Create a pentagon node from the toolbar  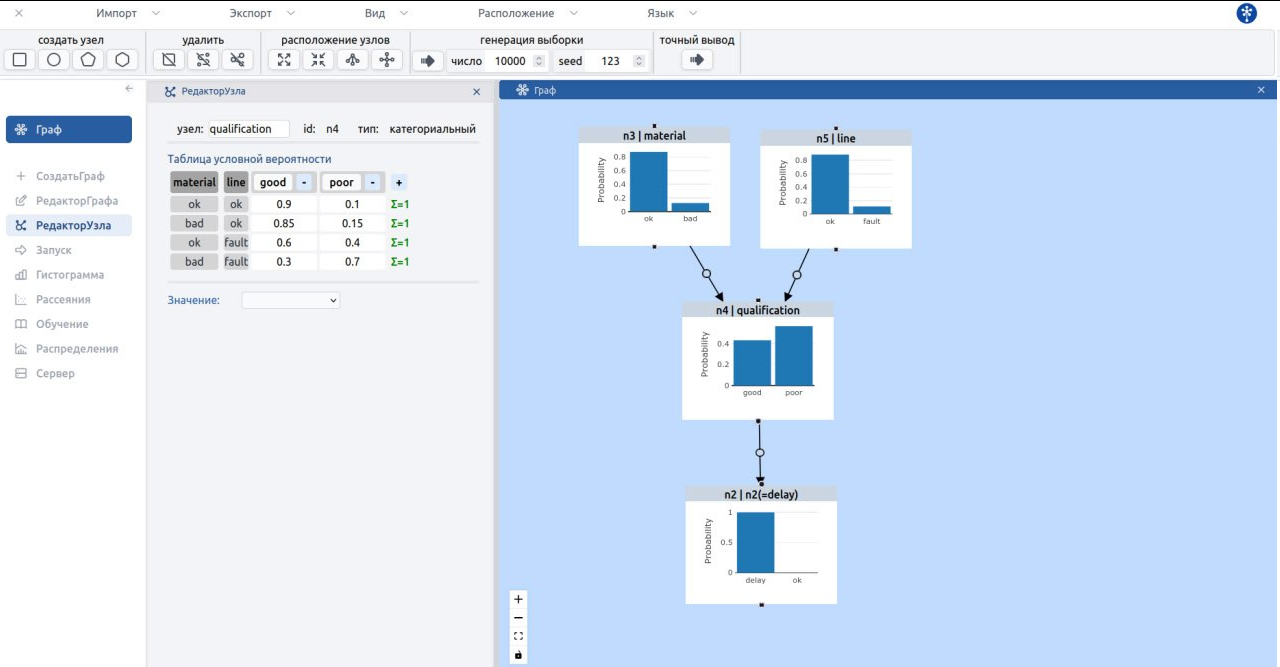[x=88, y=60]
